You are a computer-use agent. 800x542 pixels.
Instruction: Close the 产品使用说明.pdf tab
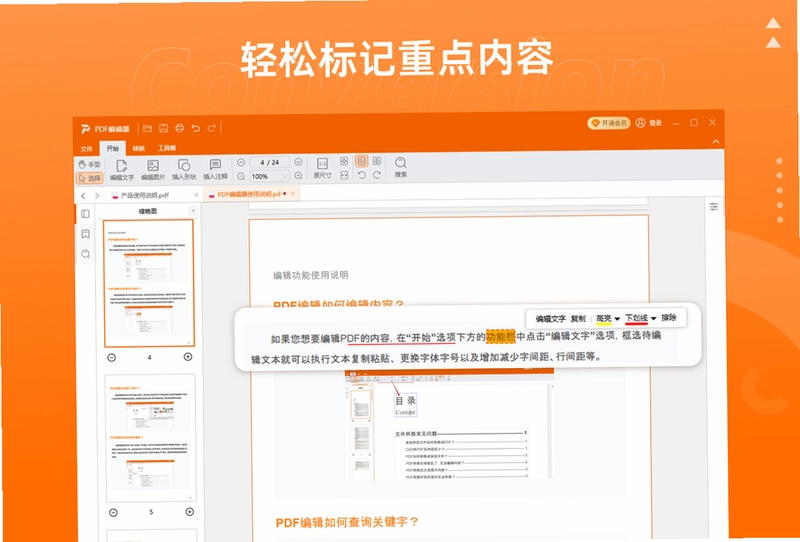196,195
